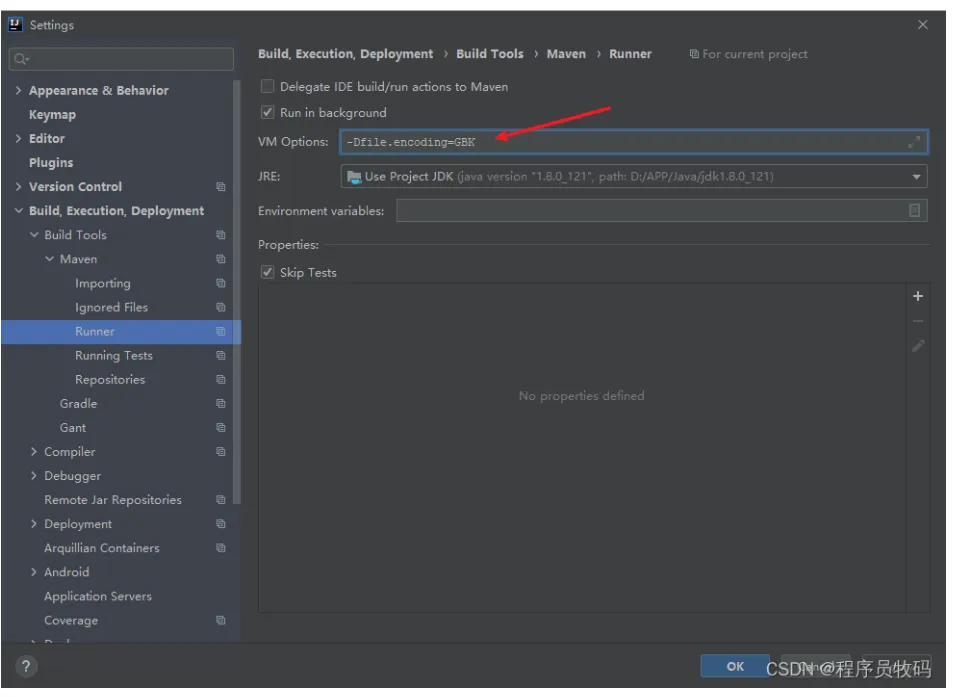Click the settings search box
The image size is (972, 697).
122,59
